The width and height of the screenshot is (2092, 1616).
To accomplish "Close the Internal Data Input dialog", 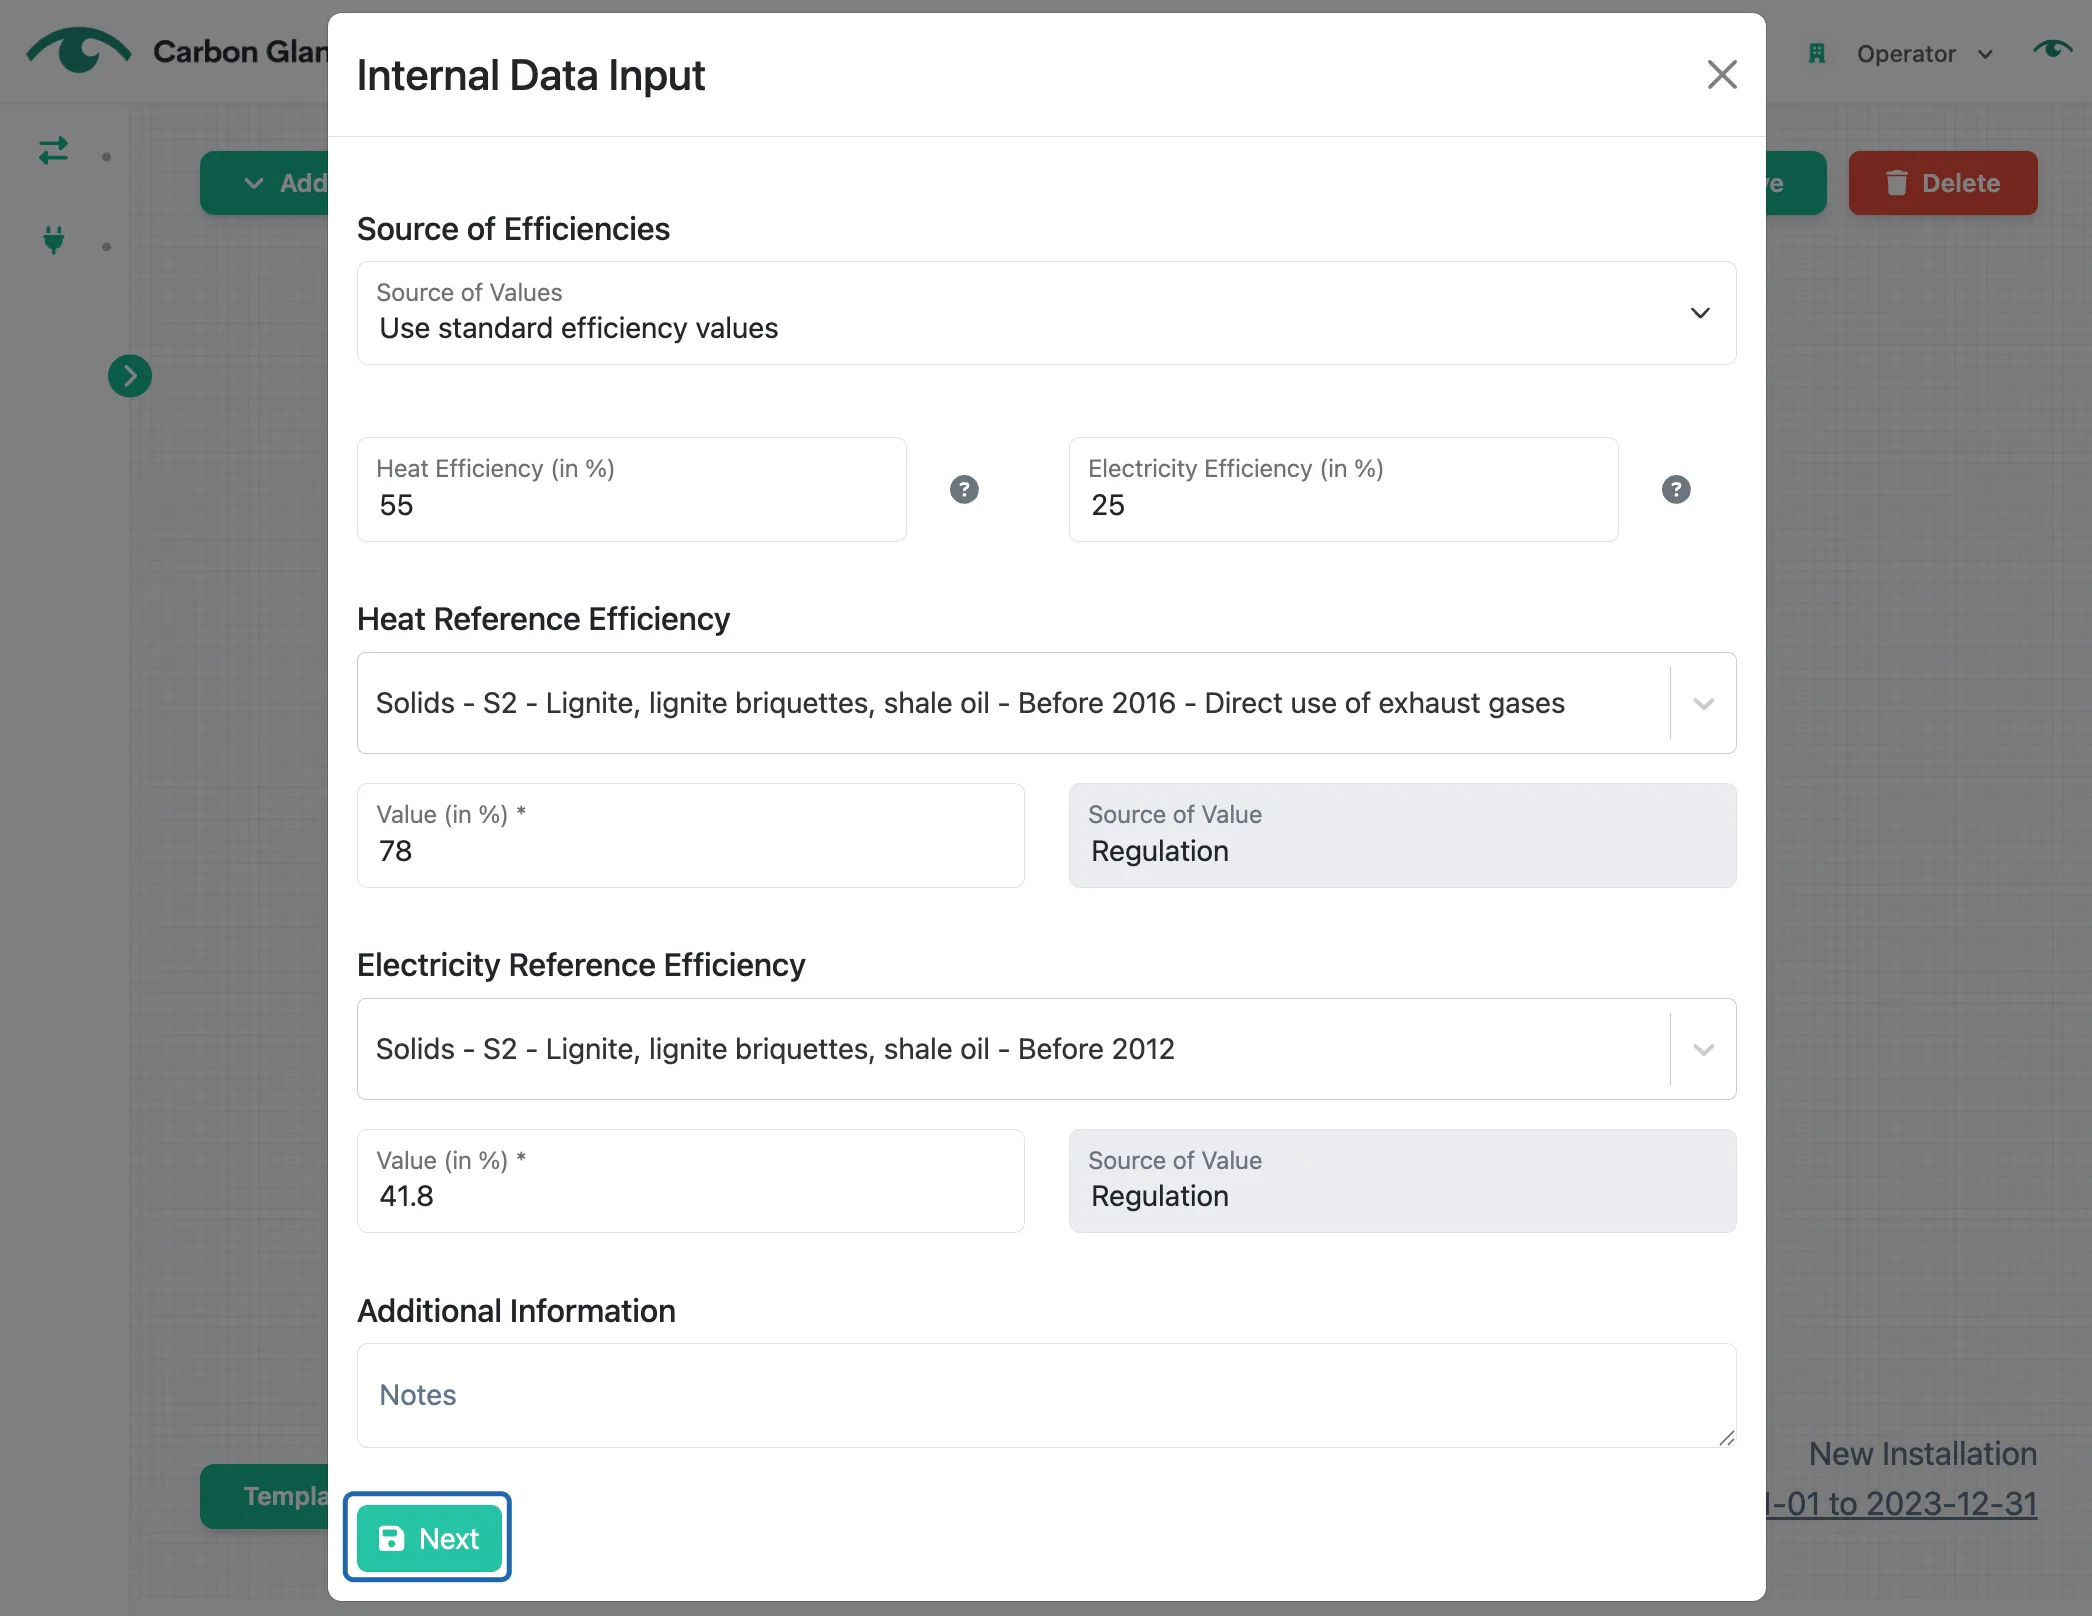I will [1721, 74].
